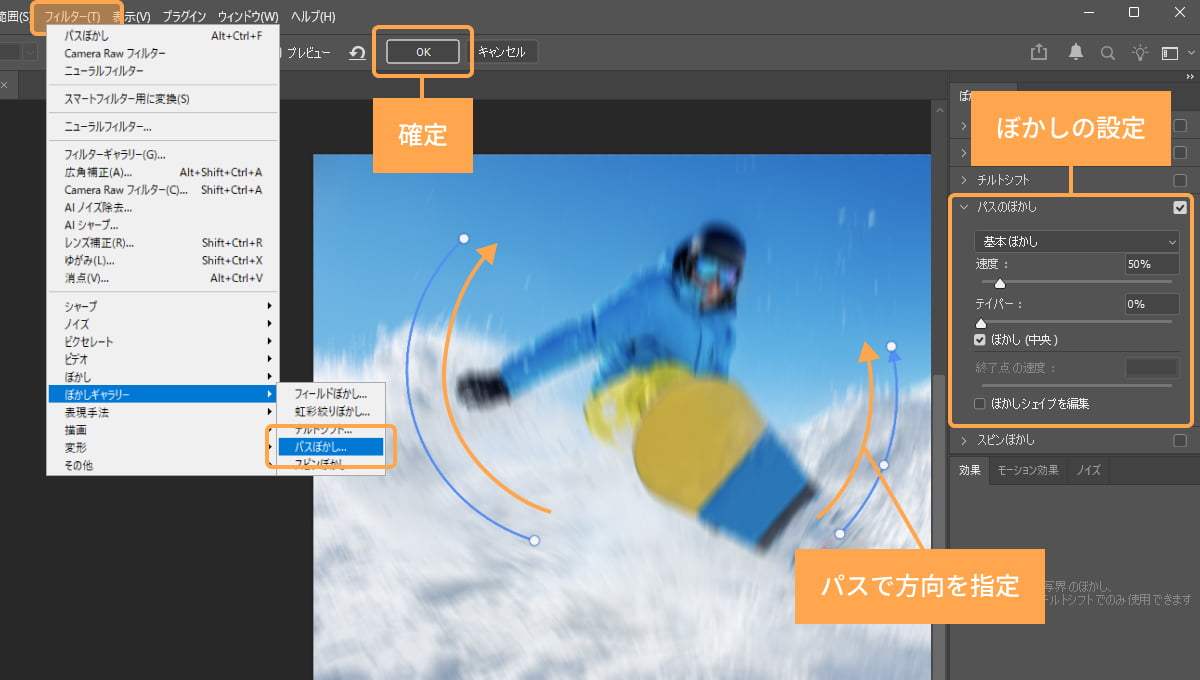Collapse the パスのぼかし section
The height and width of the screenshot is (680, 1200).
pyautogui.click(x=963, y=207)
